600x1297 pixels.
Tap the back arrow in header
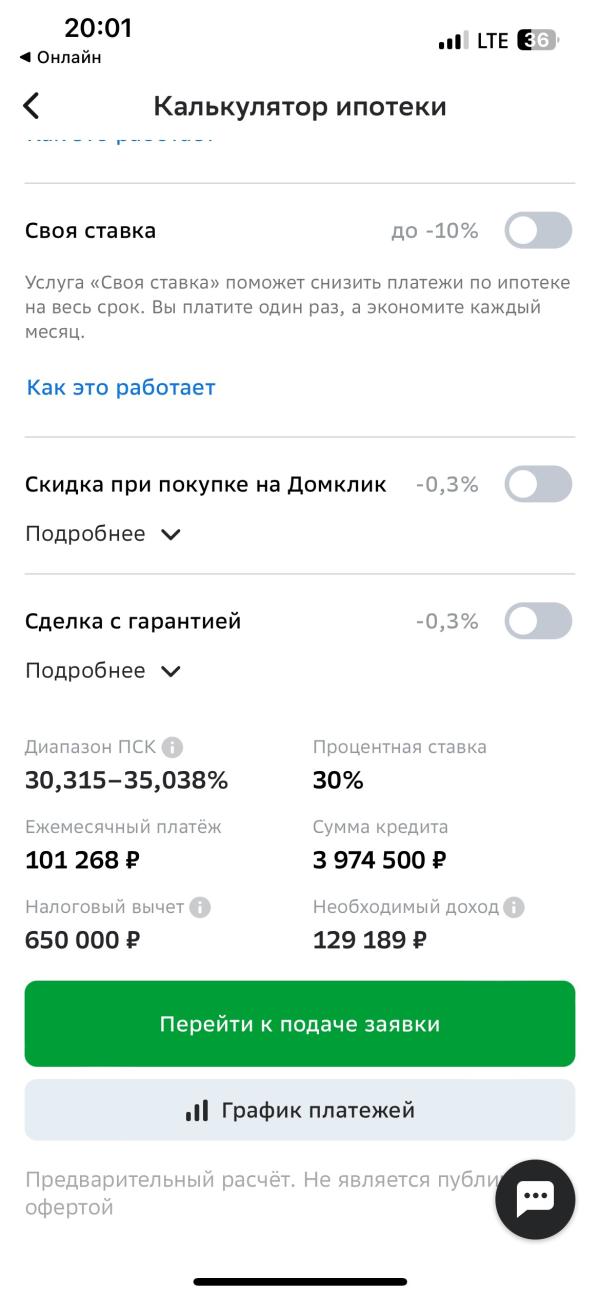point(32,106)
